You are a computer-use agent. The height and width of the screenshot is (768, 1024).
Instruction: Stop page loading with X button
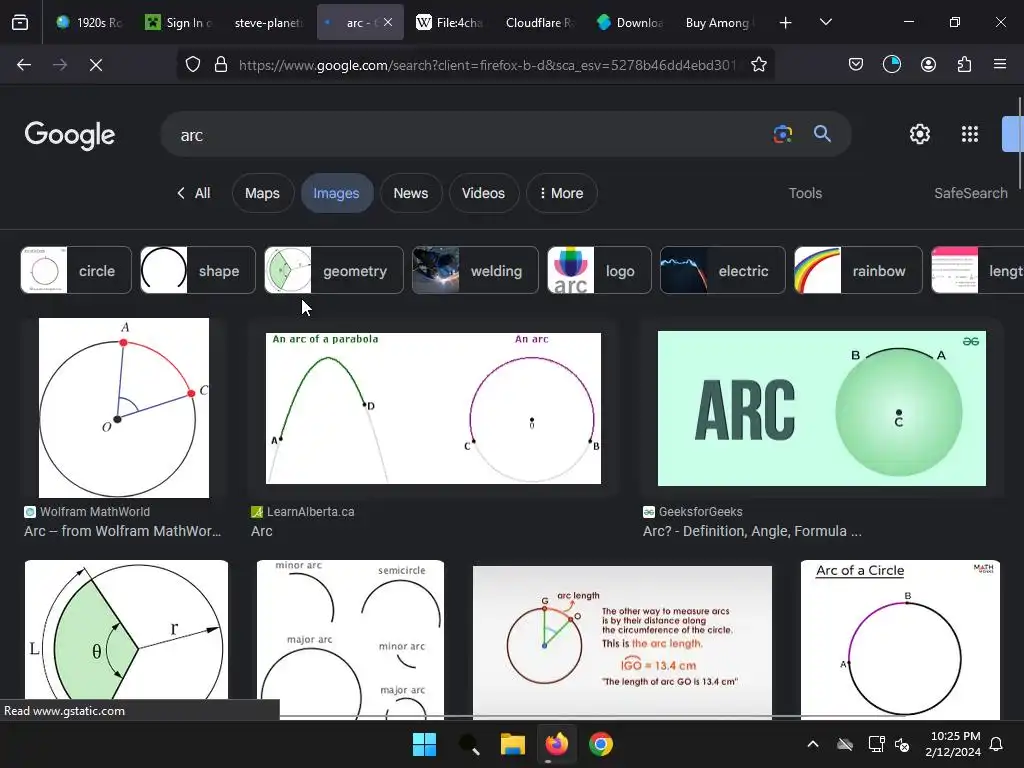coord(96,65)
